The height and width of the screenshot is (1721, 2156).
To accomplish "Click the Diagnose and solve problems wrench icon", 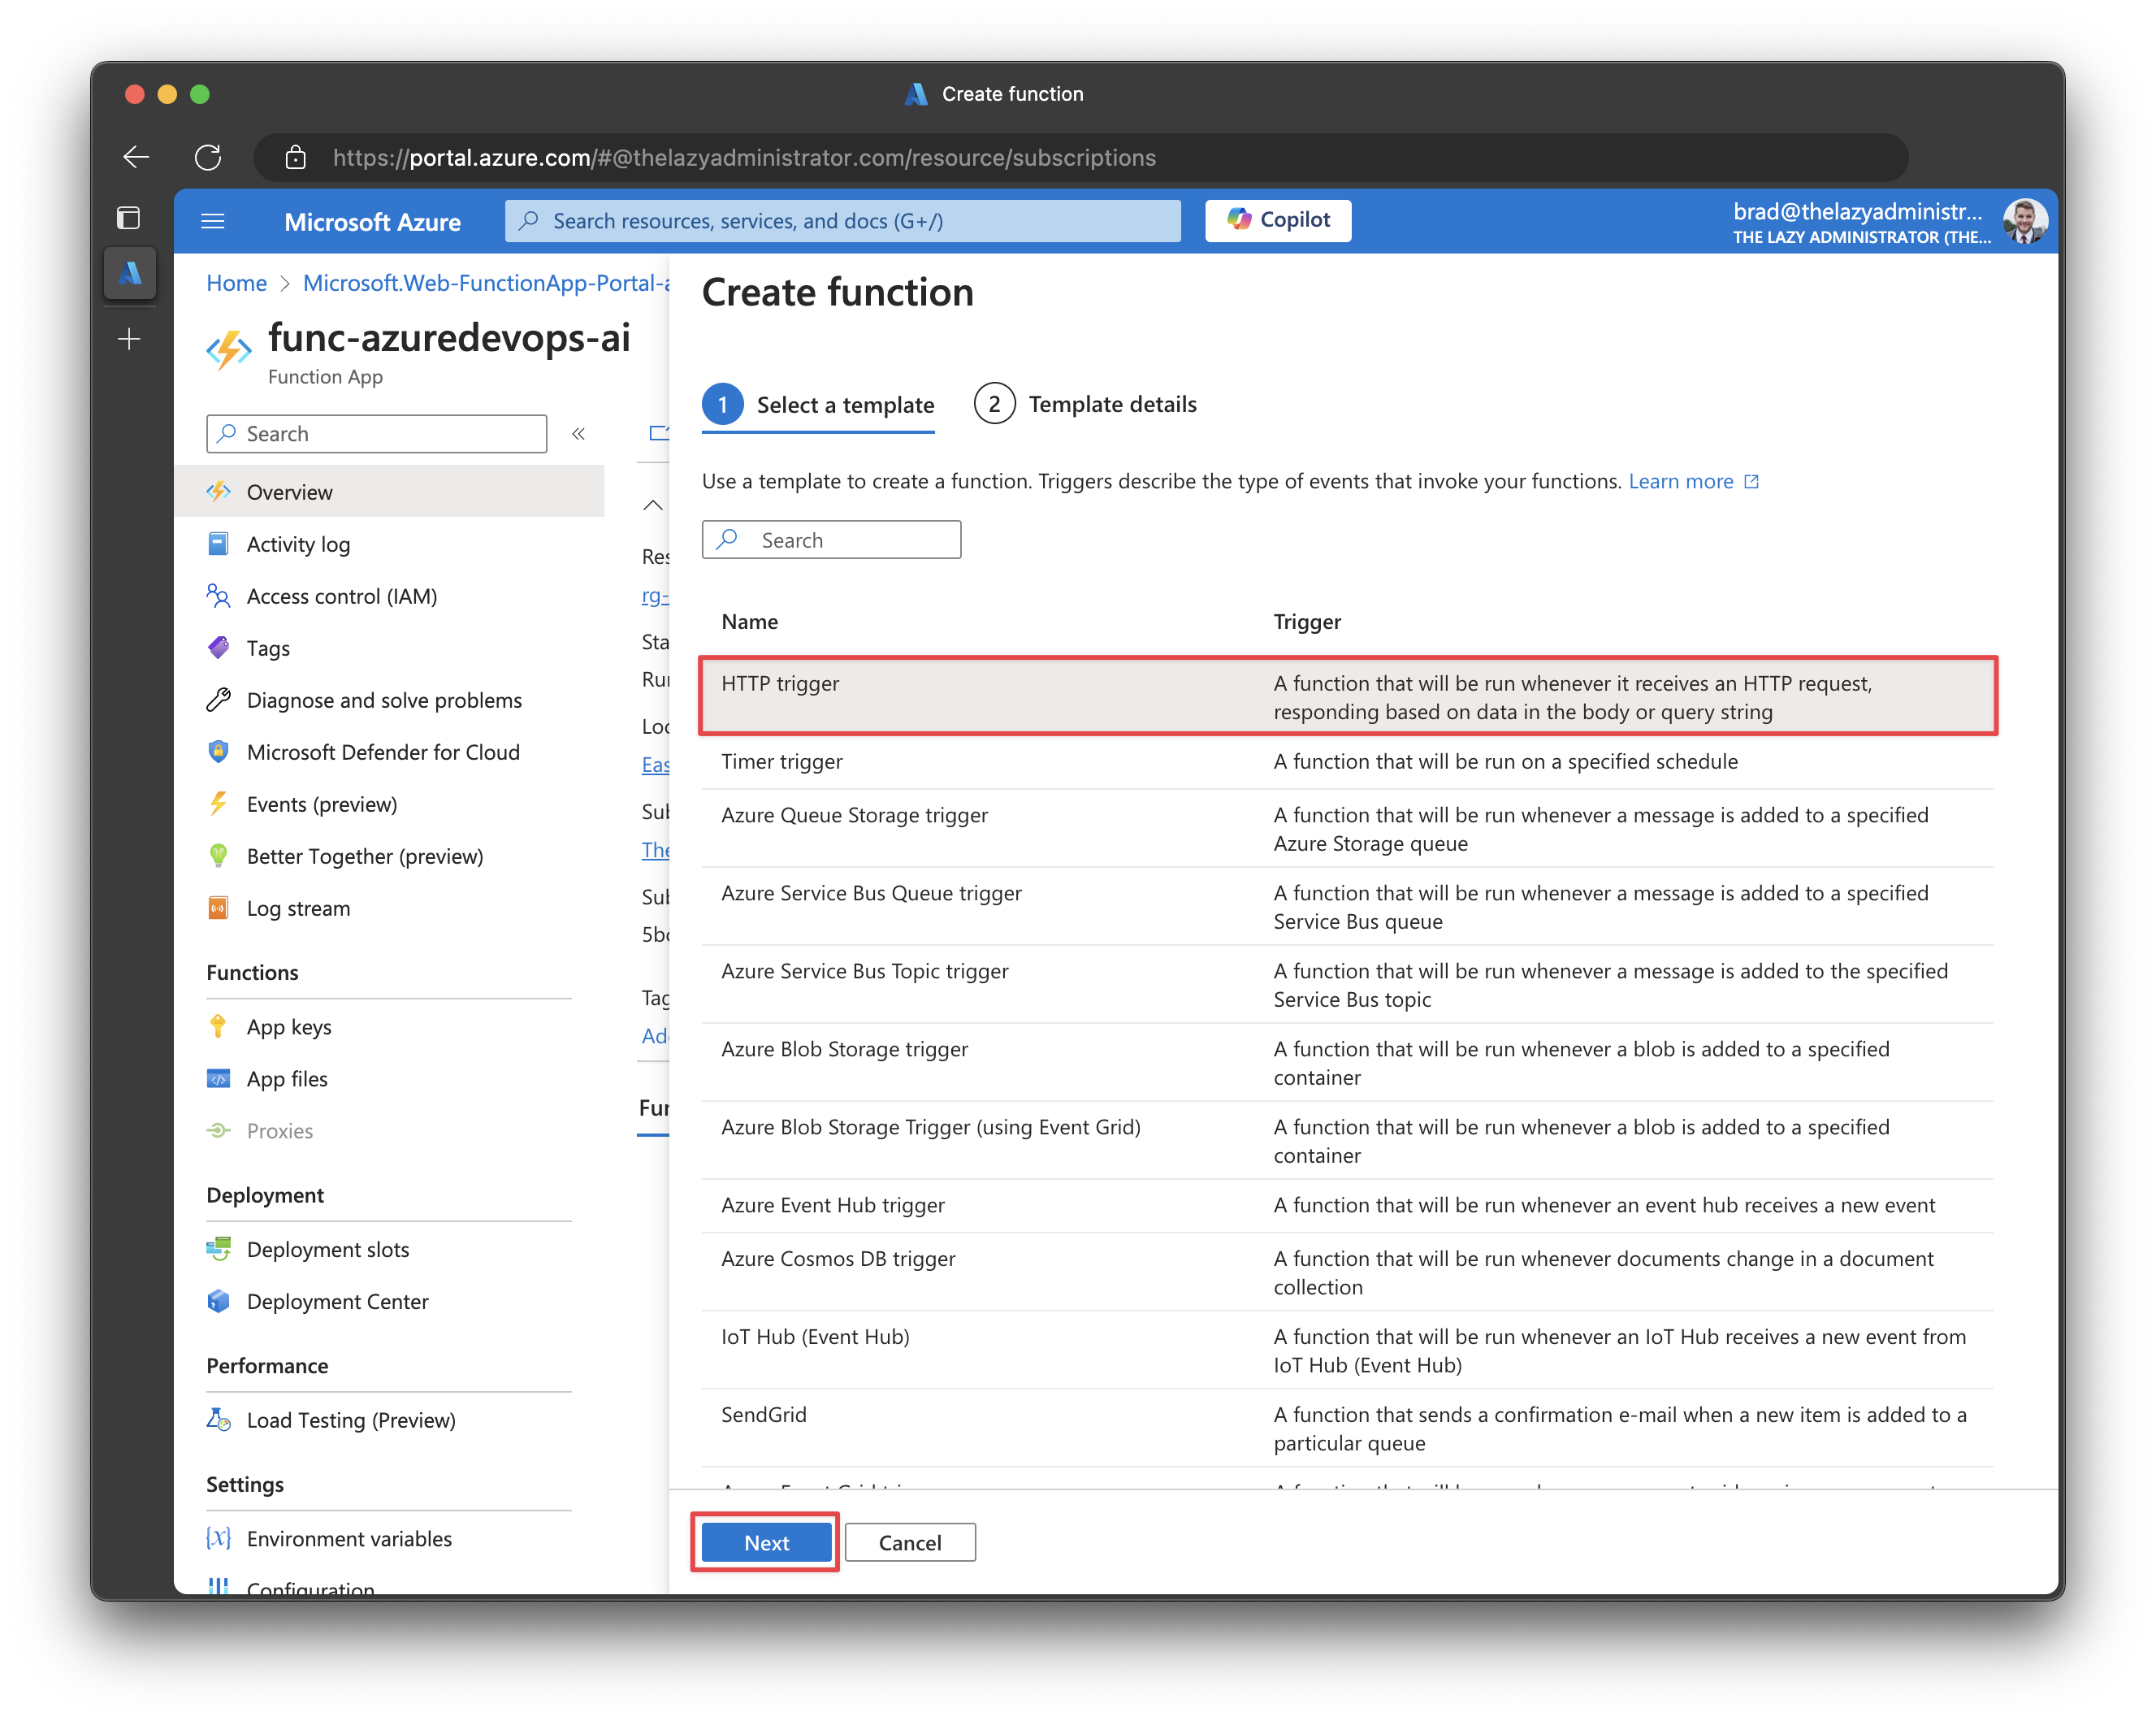I will click(x=218, y=700).
